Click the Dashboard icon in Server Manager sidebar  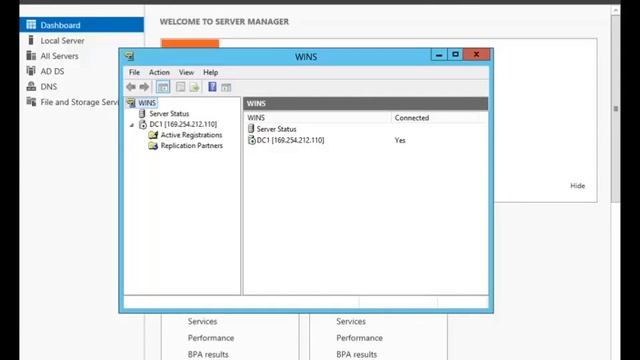31,24
